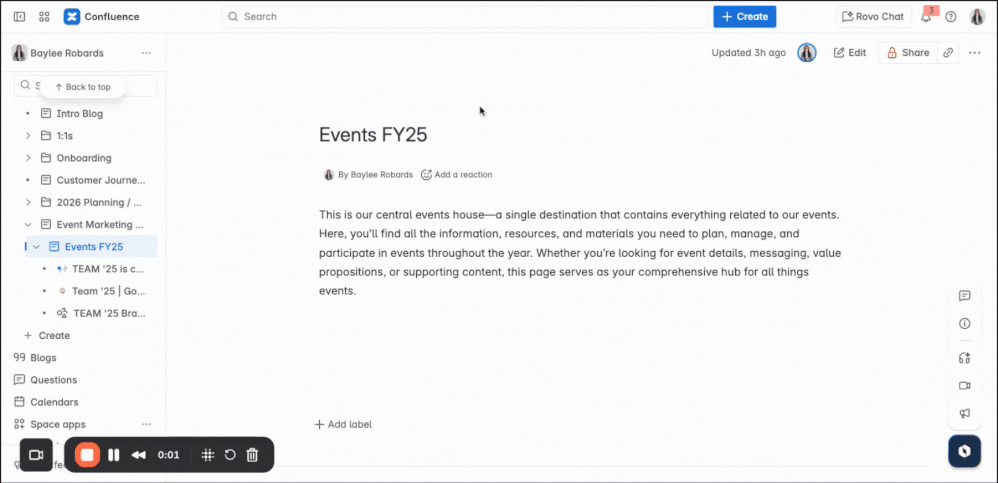This screenshot has height=483, width=998.
Task: Open the help question mark icon
Action: pos(951,17)
